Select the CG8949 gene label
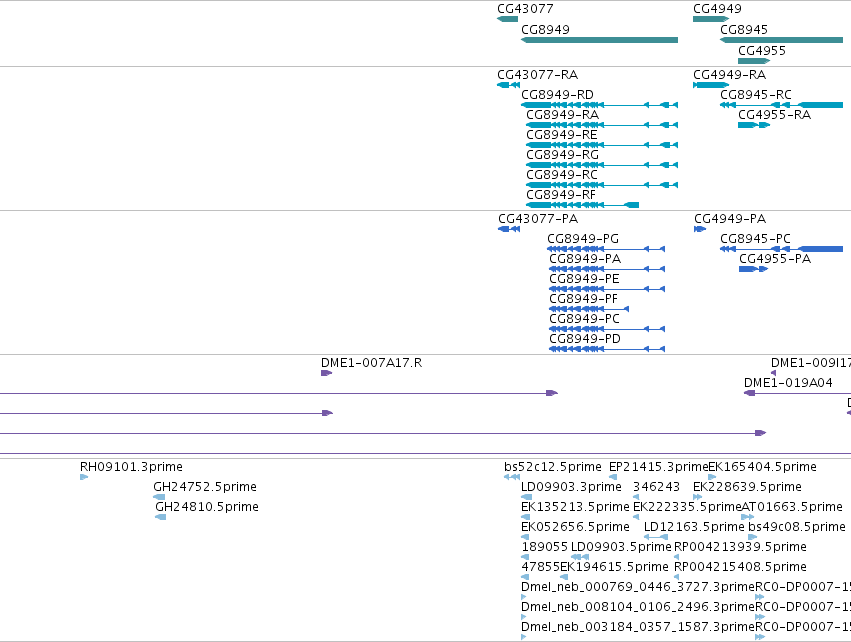 pyautogui.click(x=545, y=30)
